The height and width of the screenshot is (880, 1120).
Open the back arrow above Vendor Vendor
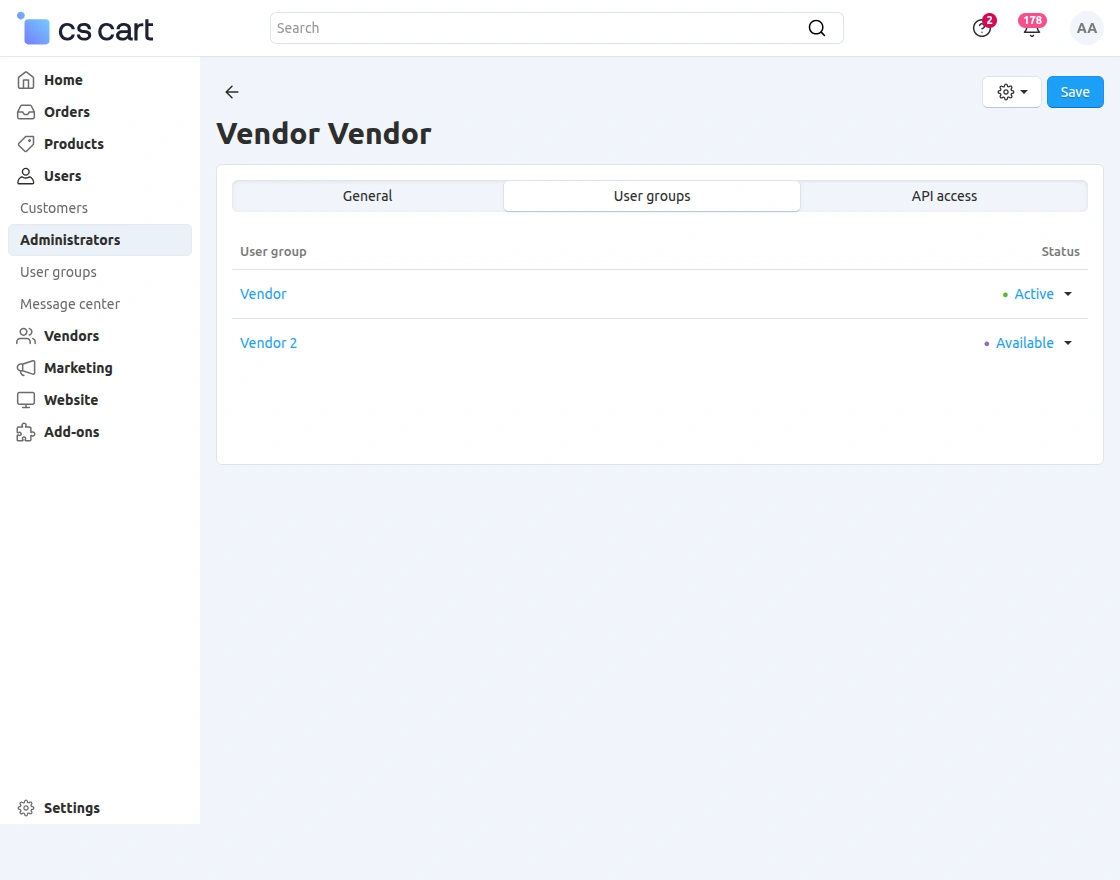pos(231,92)
